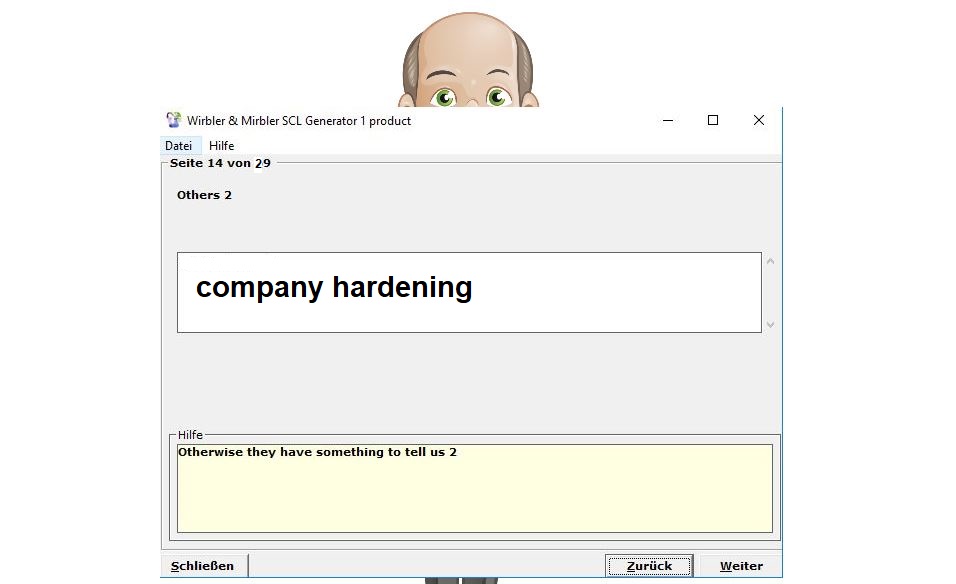
Task: Close the window with the X button
Action: [758, 120]
